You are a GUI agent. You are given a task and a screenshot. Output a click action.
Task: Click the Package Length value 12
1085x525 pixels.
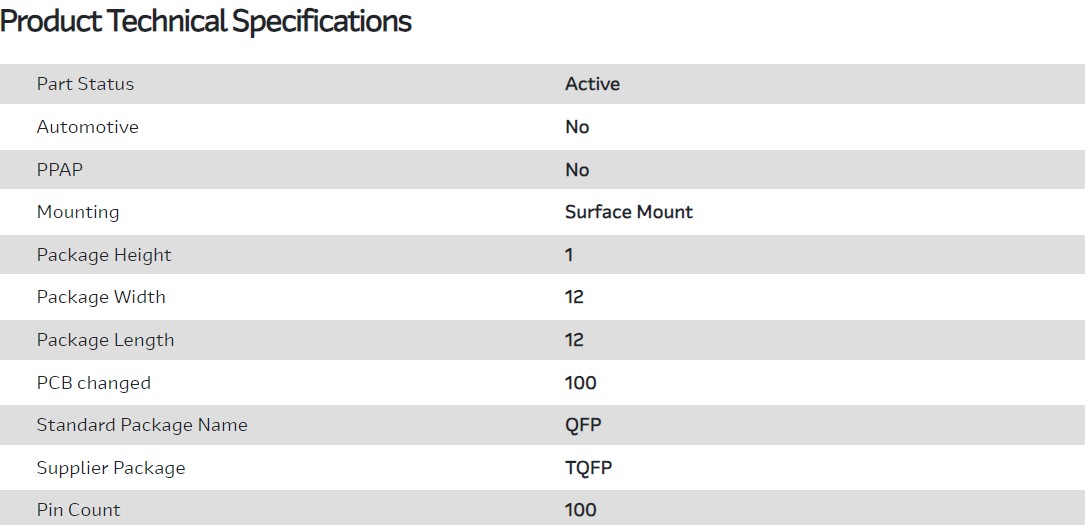(574, 340)
